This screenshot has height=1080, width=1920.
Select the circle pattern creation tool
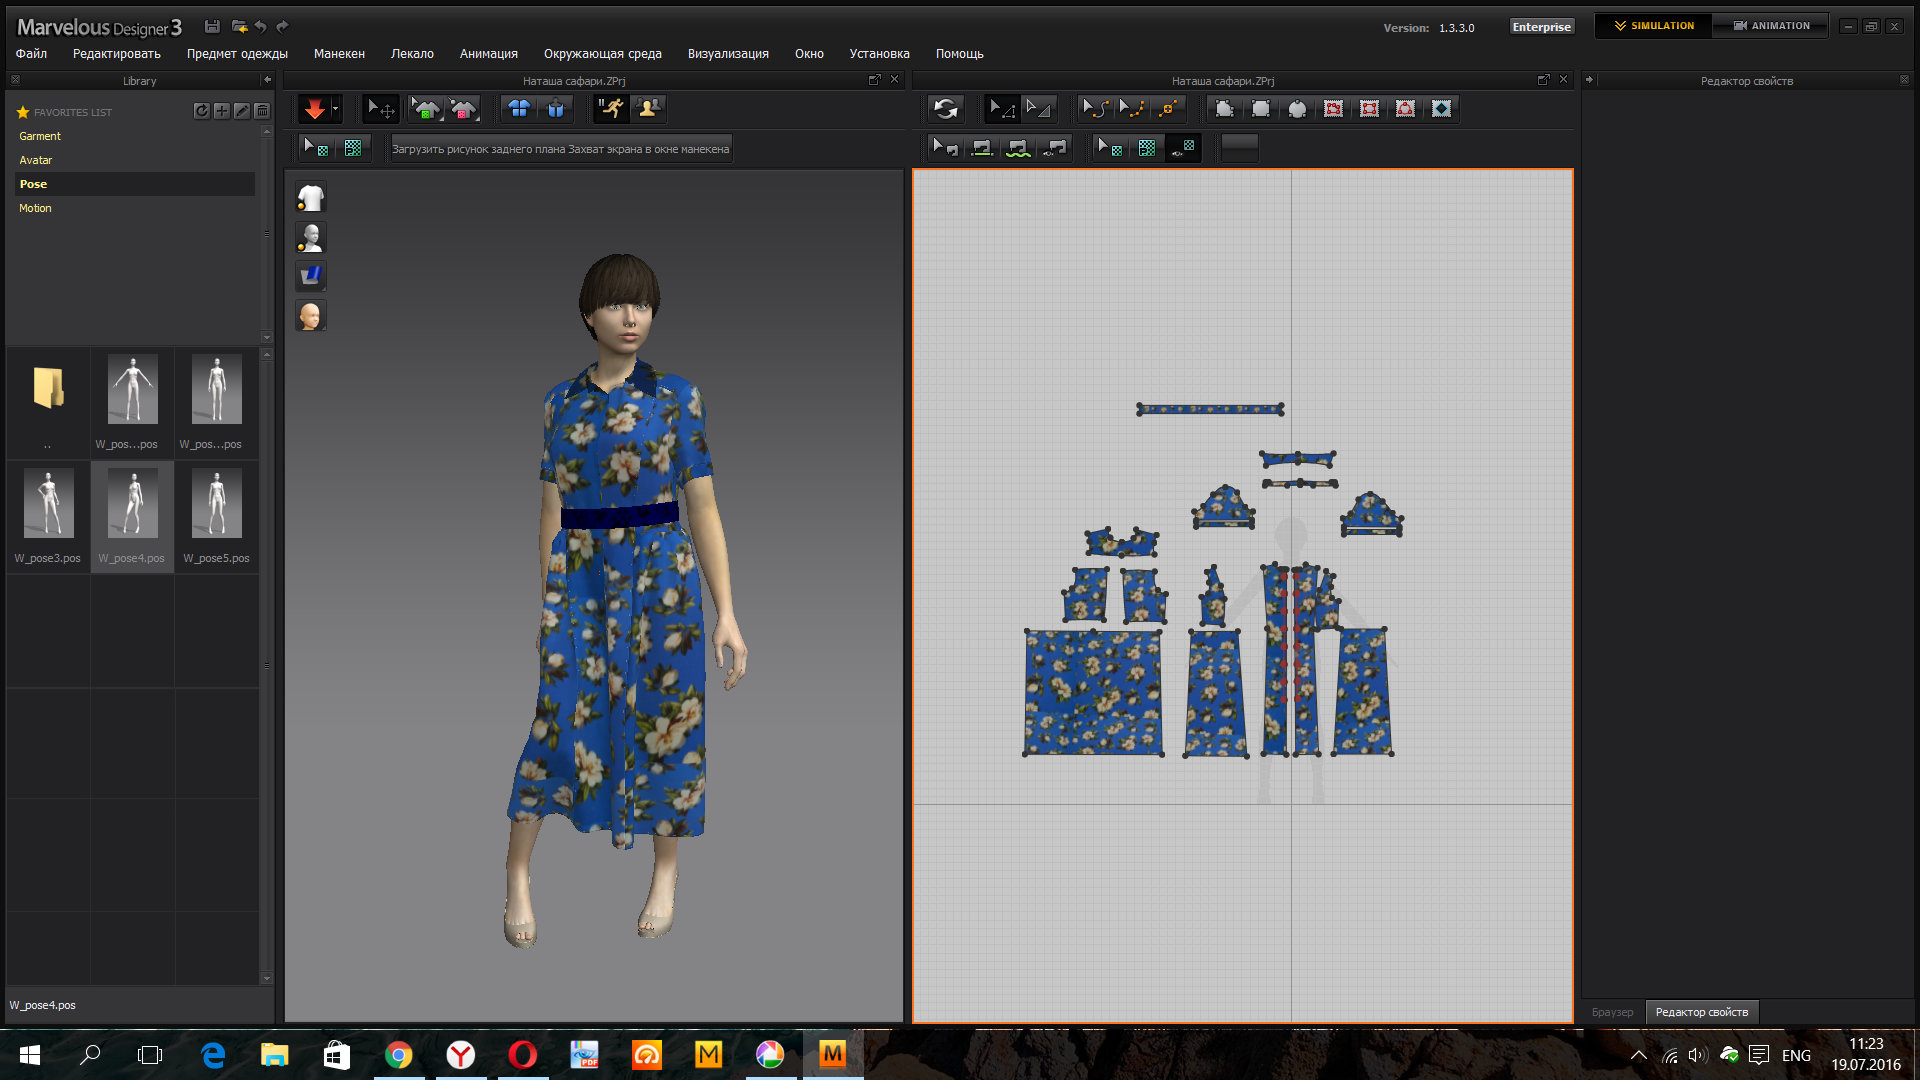[1297, 109]
